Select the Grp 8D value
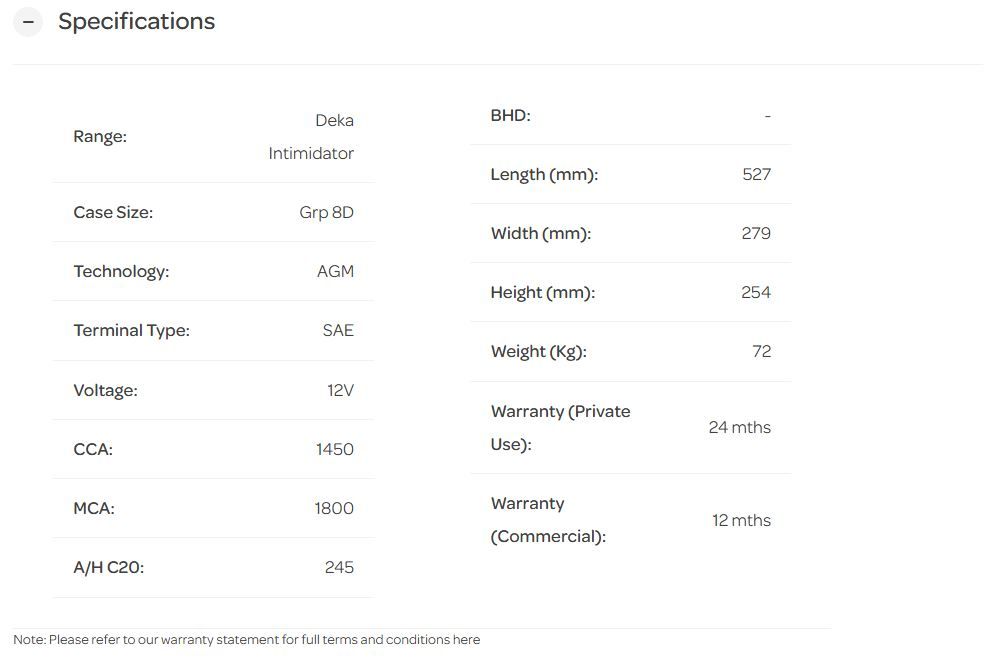 tap(327, 212)
